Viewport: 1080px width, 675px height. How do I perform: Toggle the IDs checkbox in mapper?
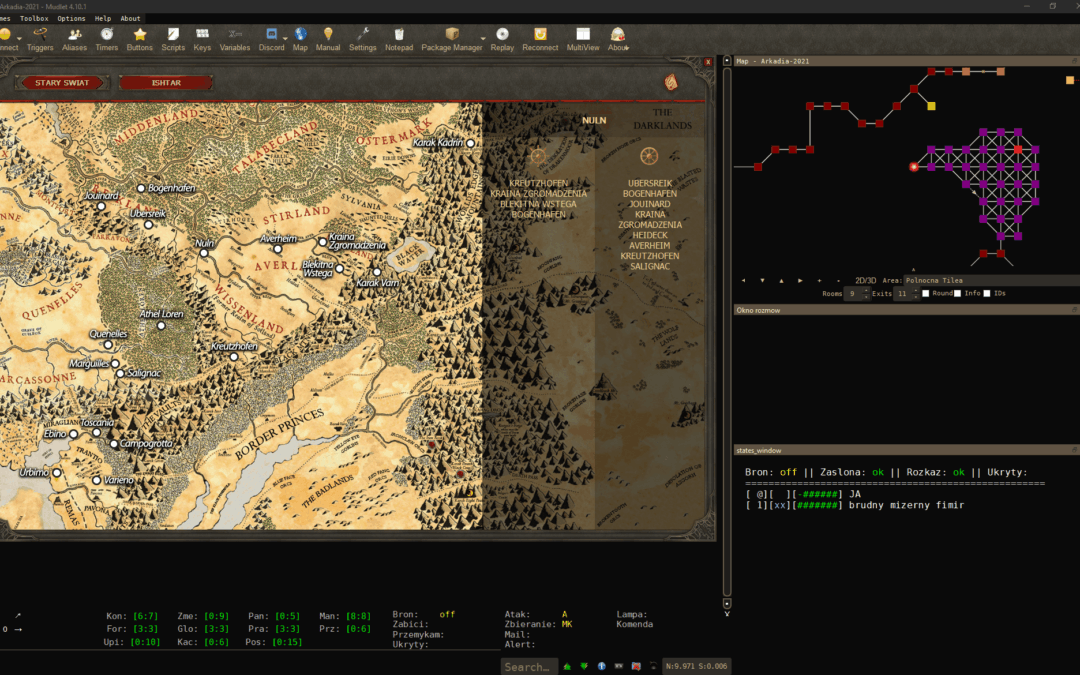[x=987, y=293]
